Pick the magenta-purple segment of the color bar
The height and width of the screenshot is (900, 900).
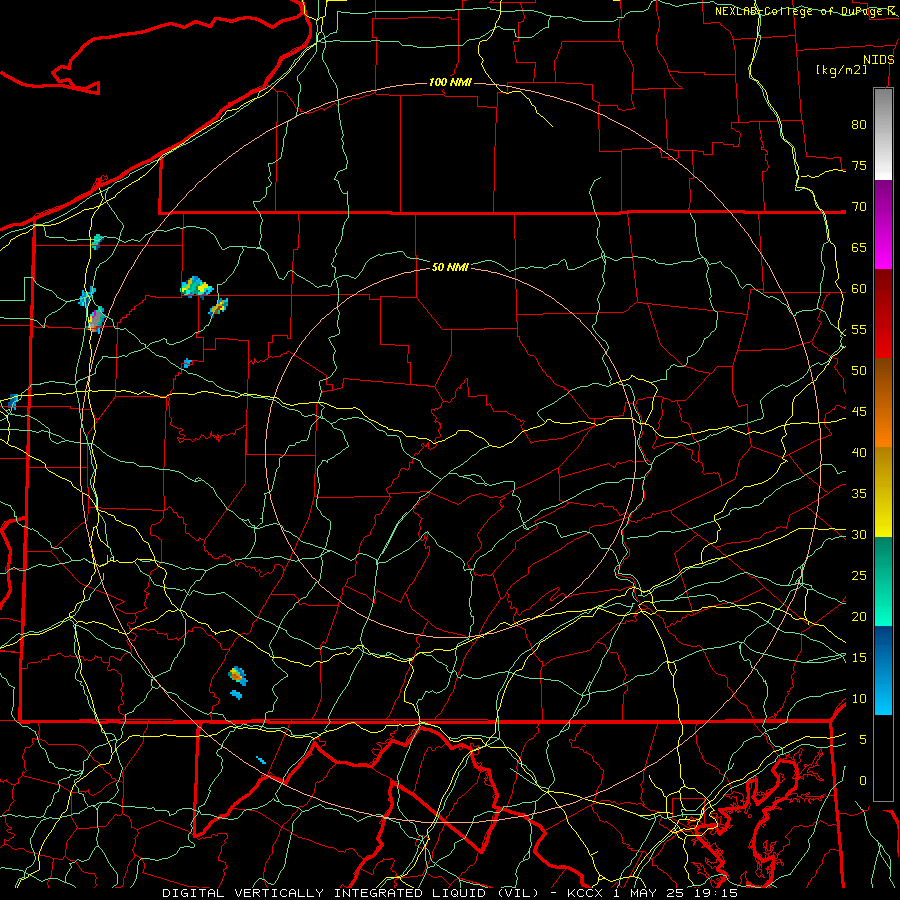point(883,224)
